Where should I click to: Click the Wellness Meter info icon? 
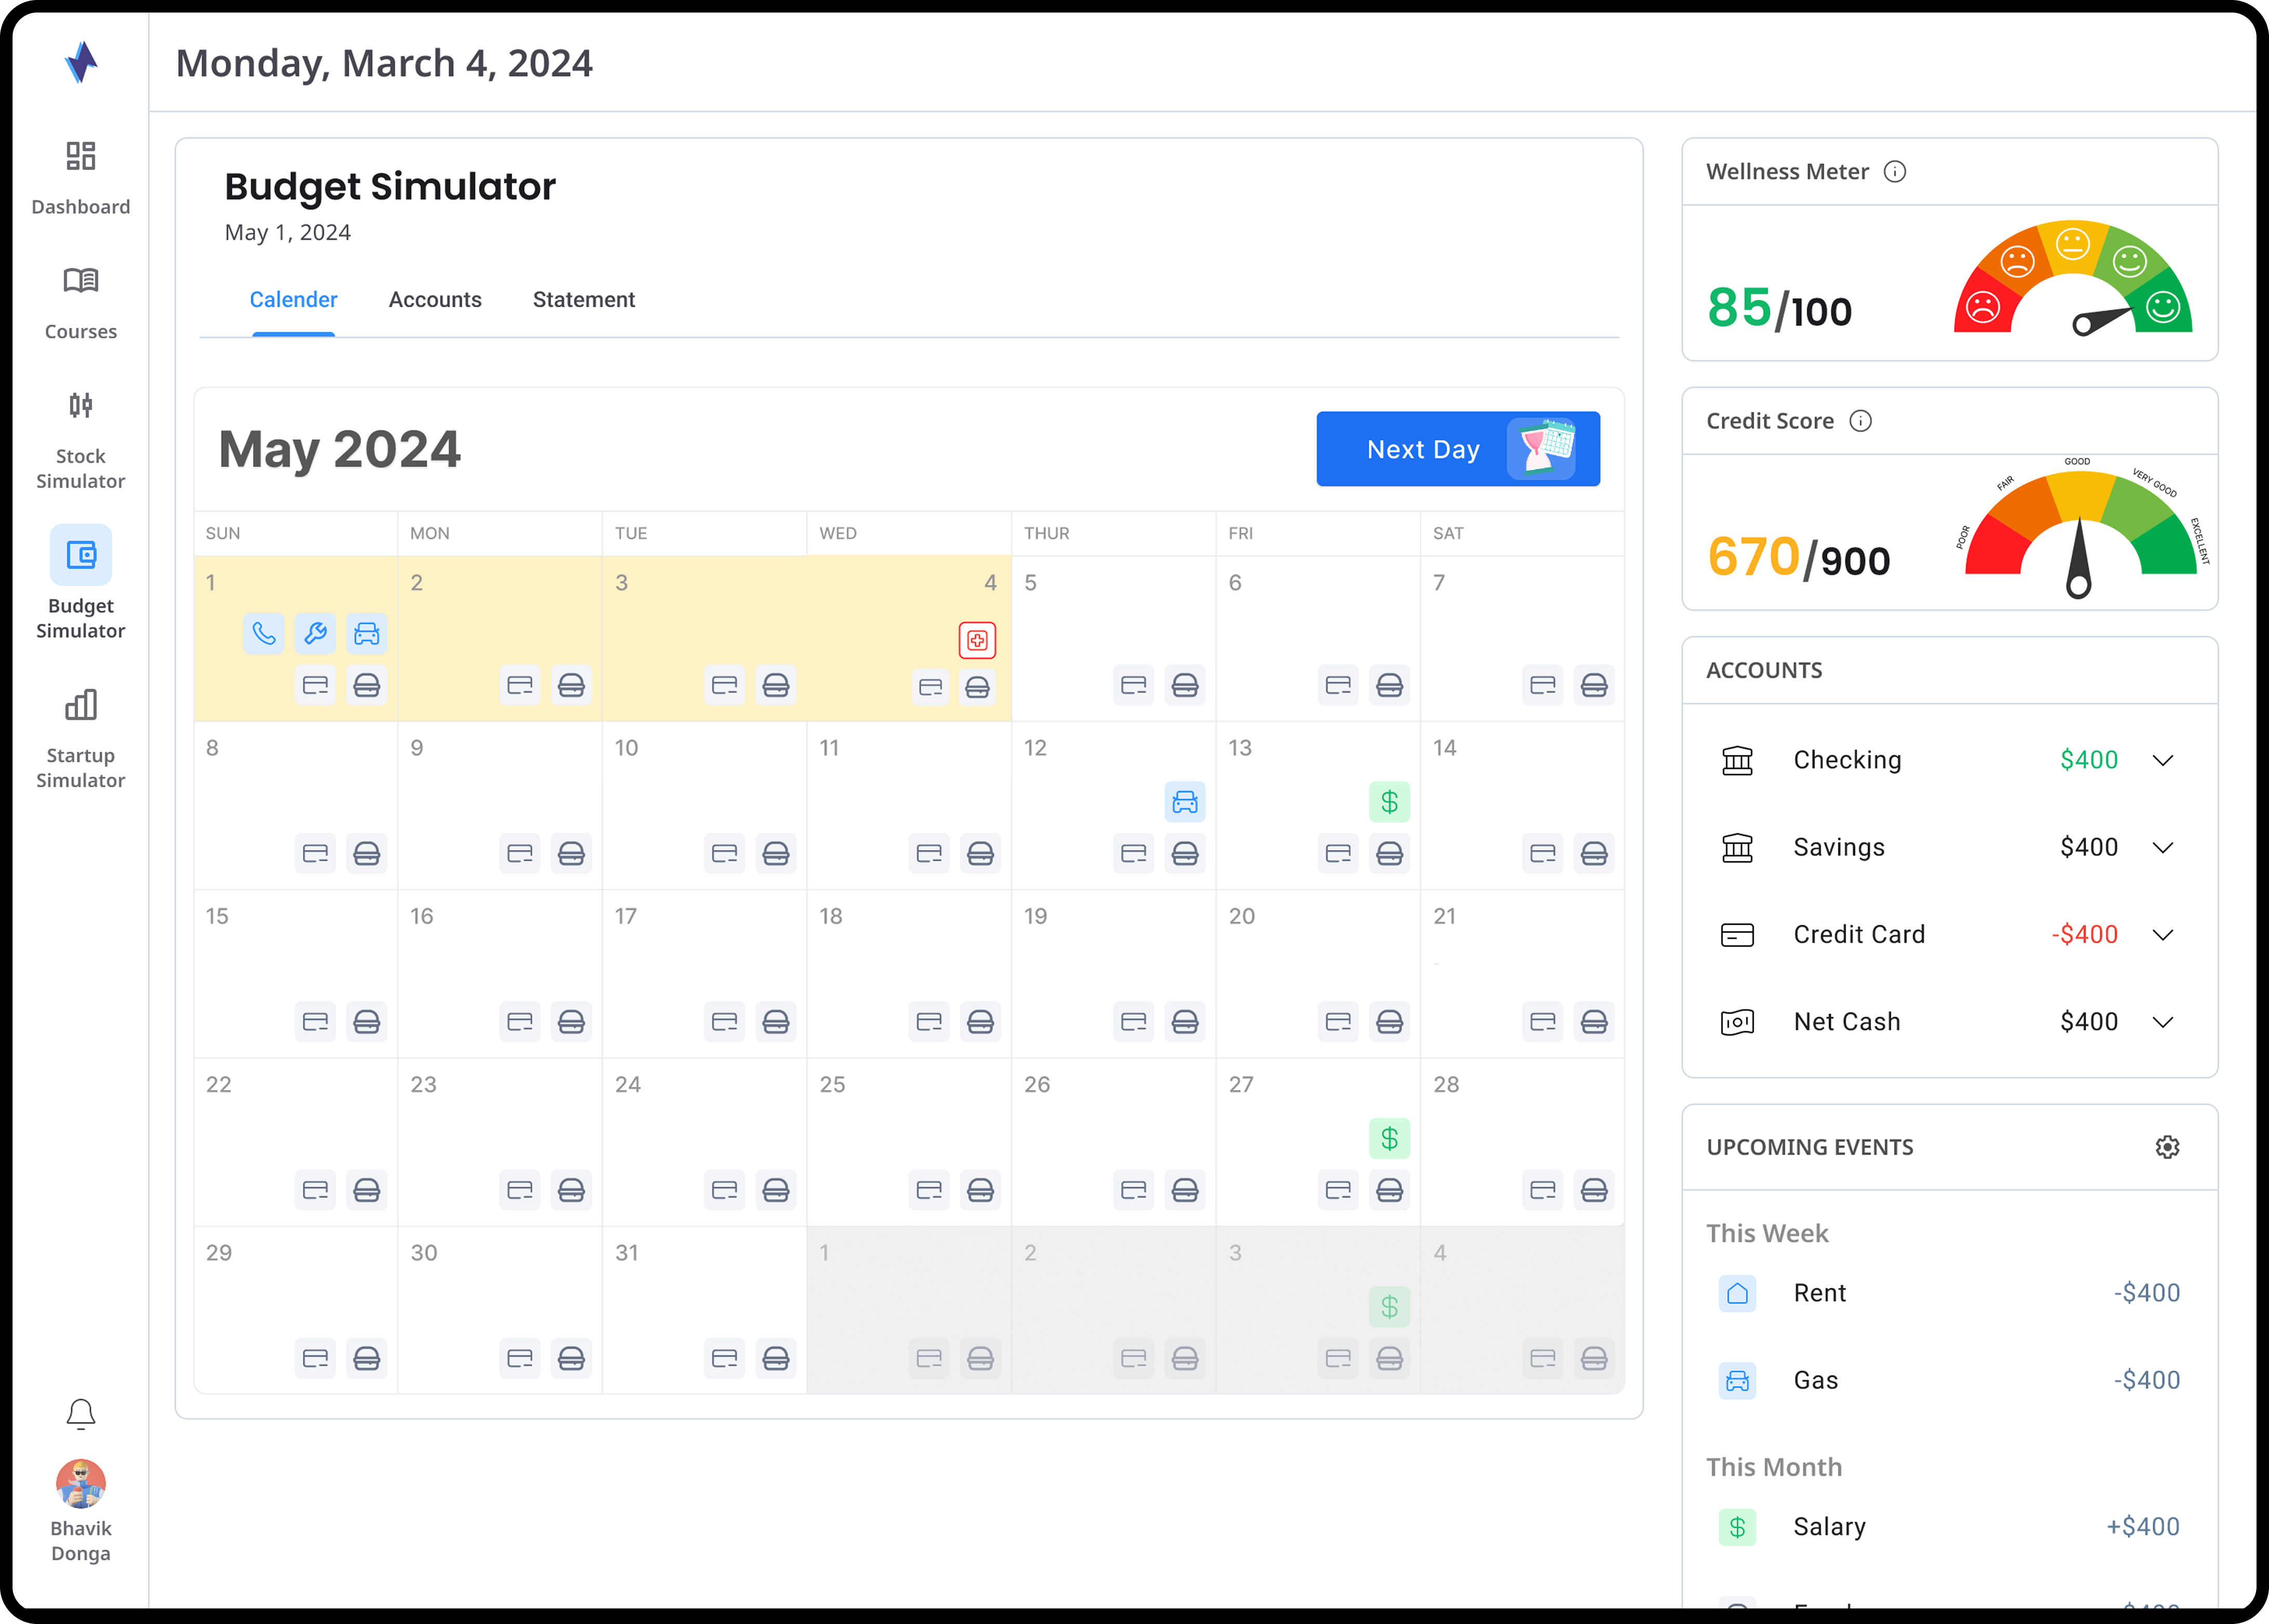pos(1895,172)
